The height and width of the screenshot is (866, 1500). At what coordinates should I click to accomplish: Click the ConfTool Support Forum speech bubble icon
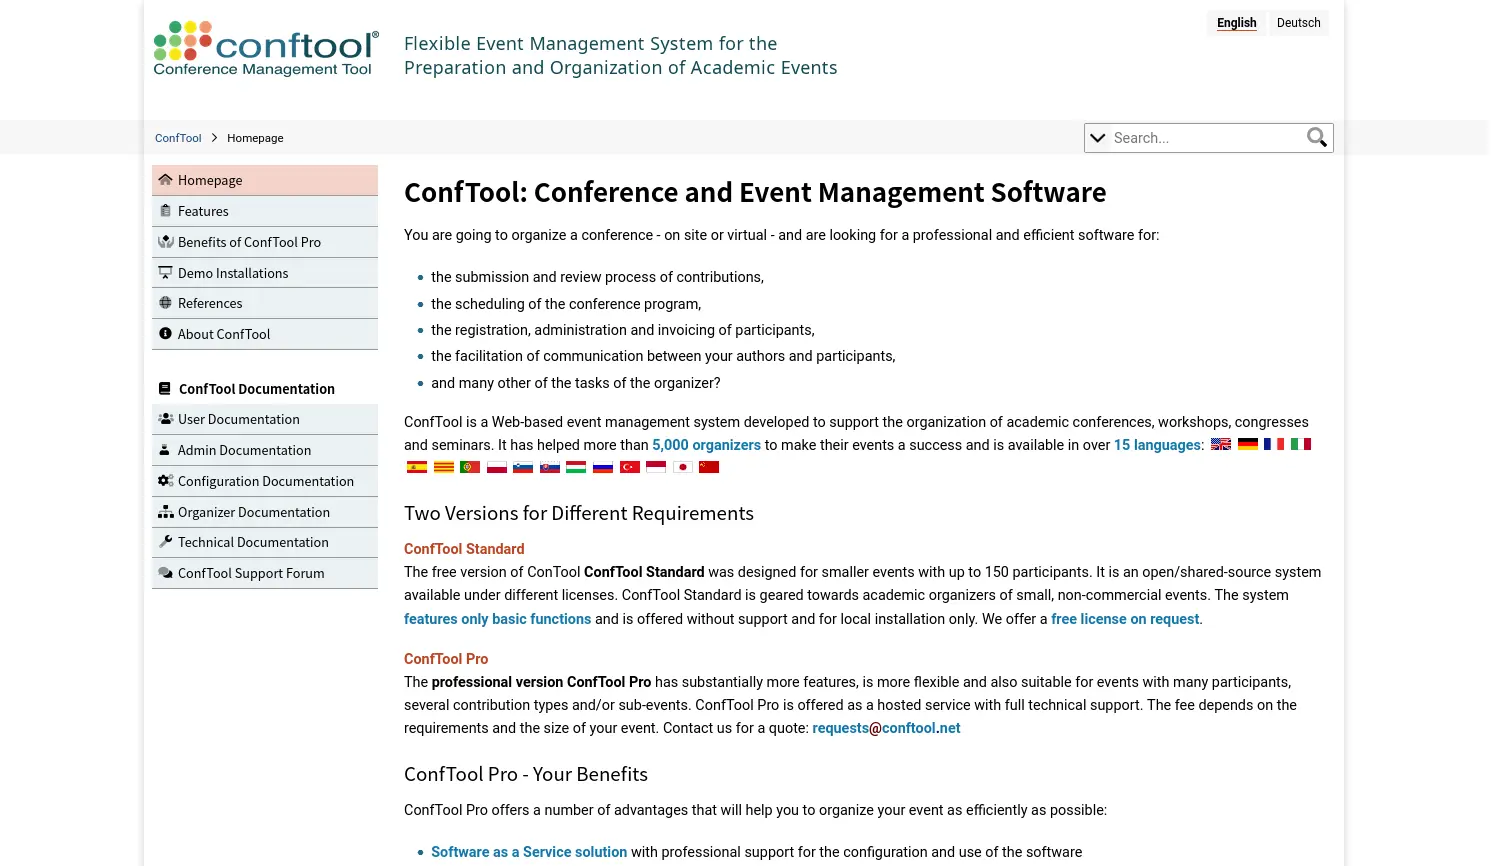pos(166,572)
